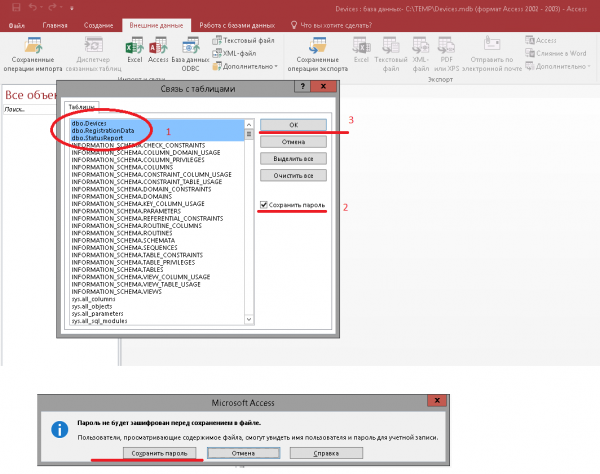600x474 pixels.
Task: Import a text file (Текстовый файл)
Action: tap(243, 40)
